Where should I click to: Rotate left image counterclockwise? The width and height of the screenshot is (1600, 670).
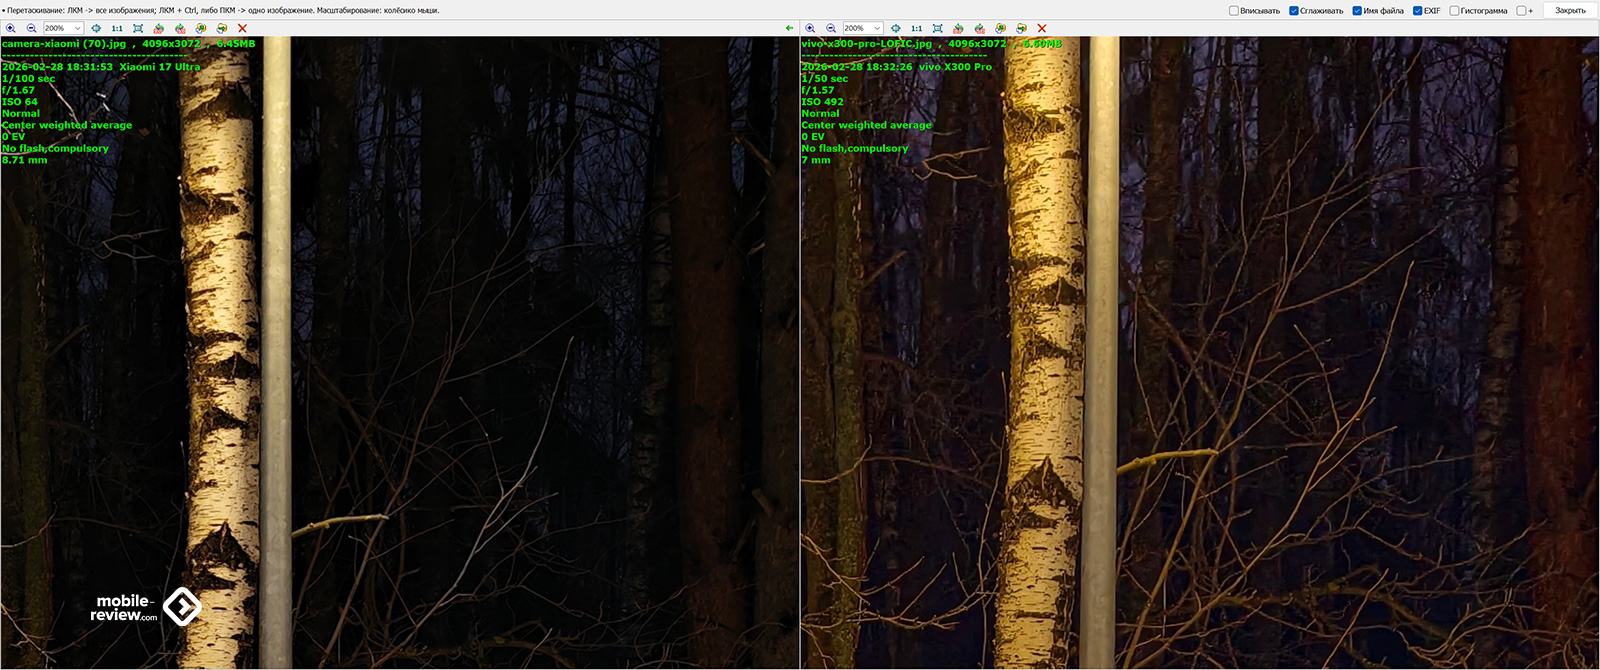tap(159, 28)
